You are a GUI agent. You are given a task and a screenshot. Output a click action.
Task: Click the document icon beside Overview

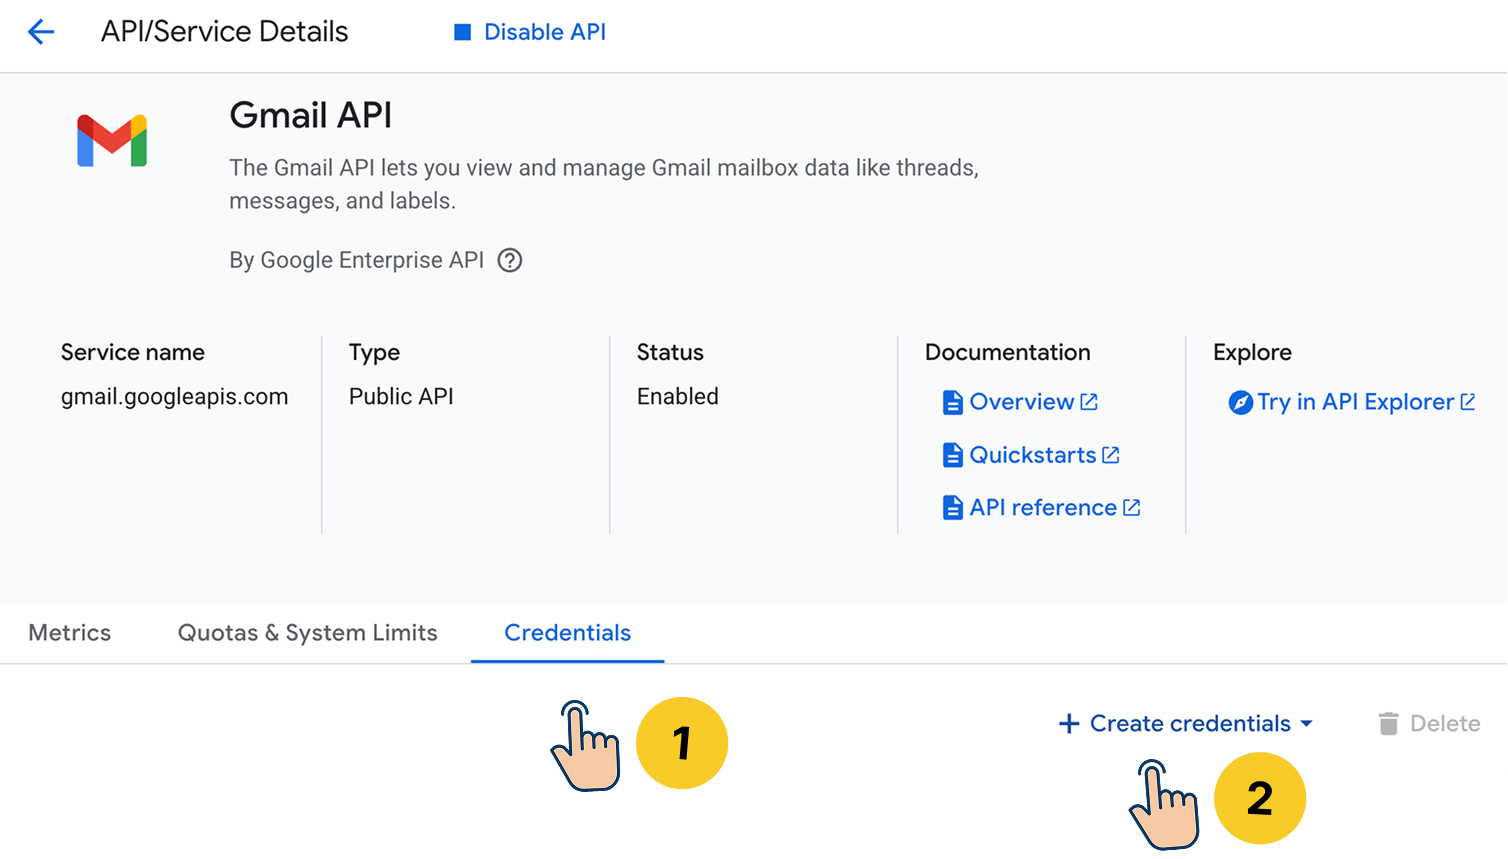pos(953,402)
